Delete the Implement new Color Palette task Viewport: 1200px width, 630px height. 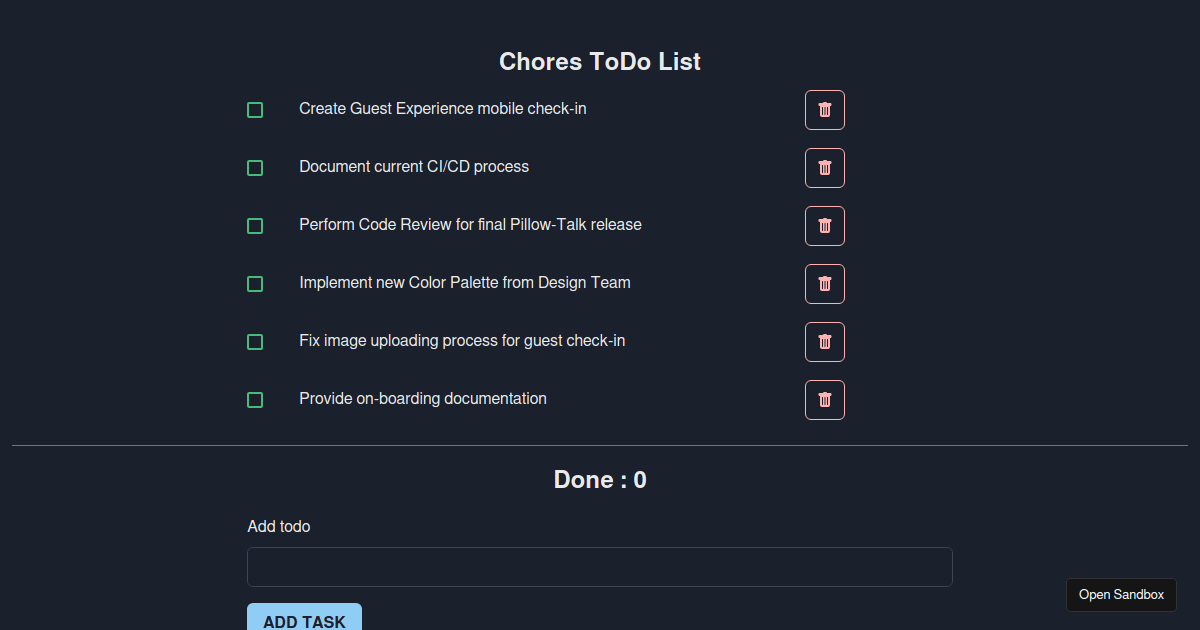tap(824, 284)
